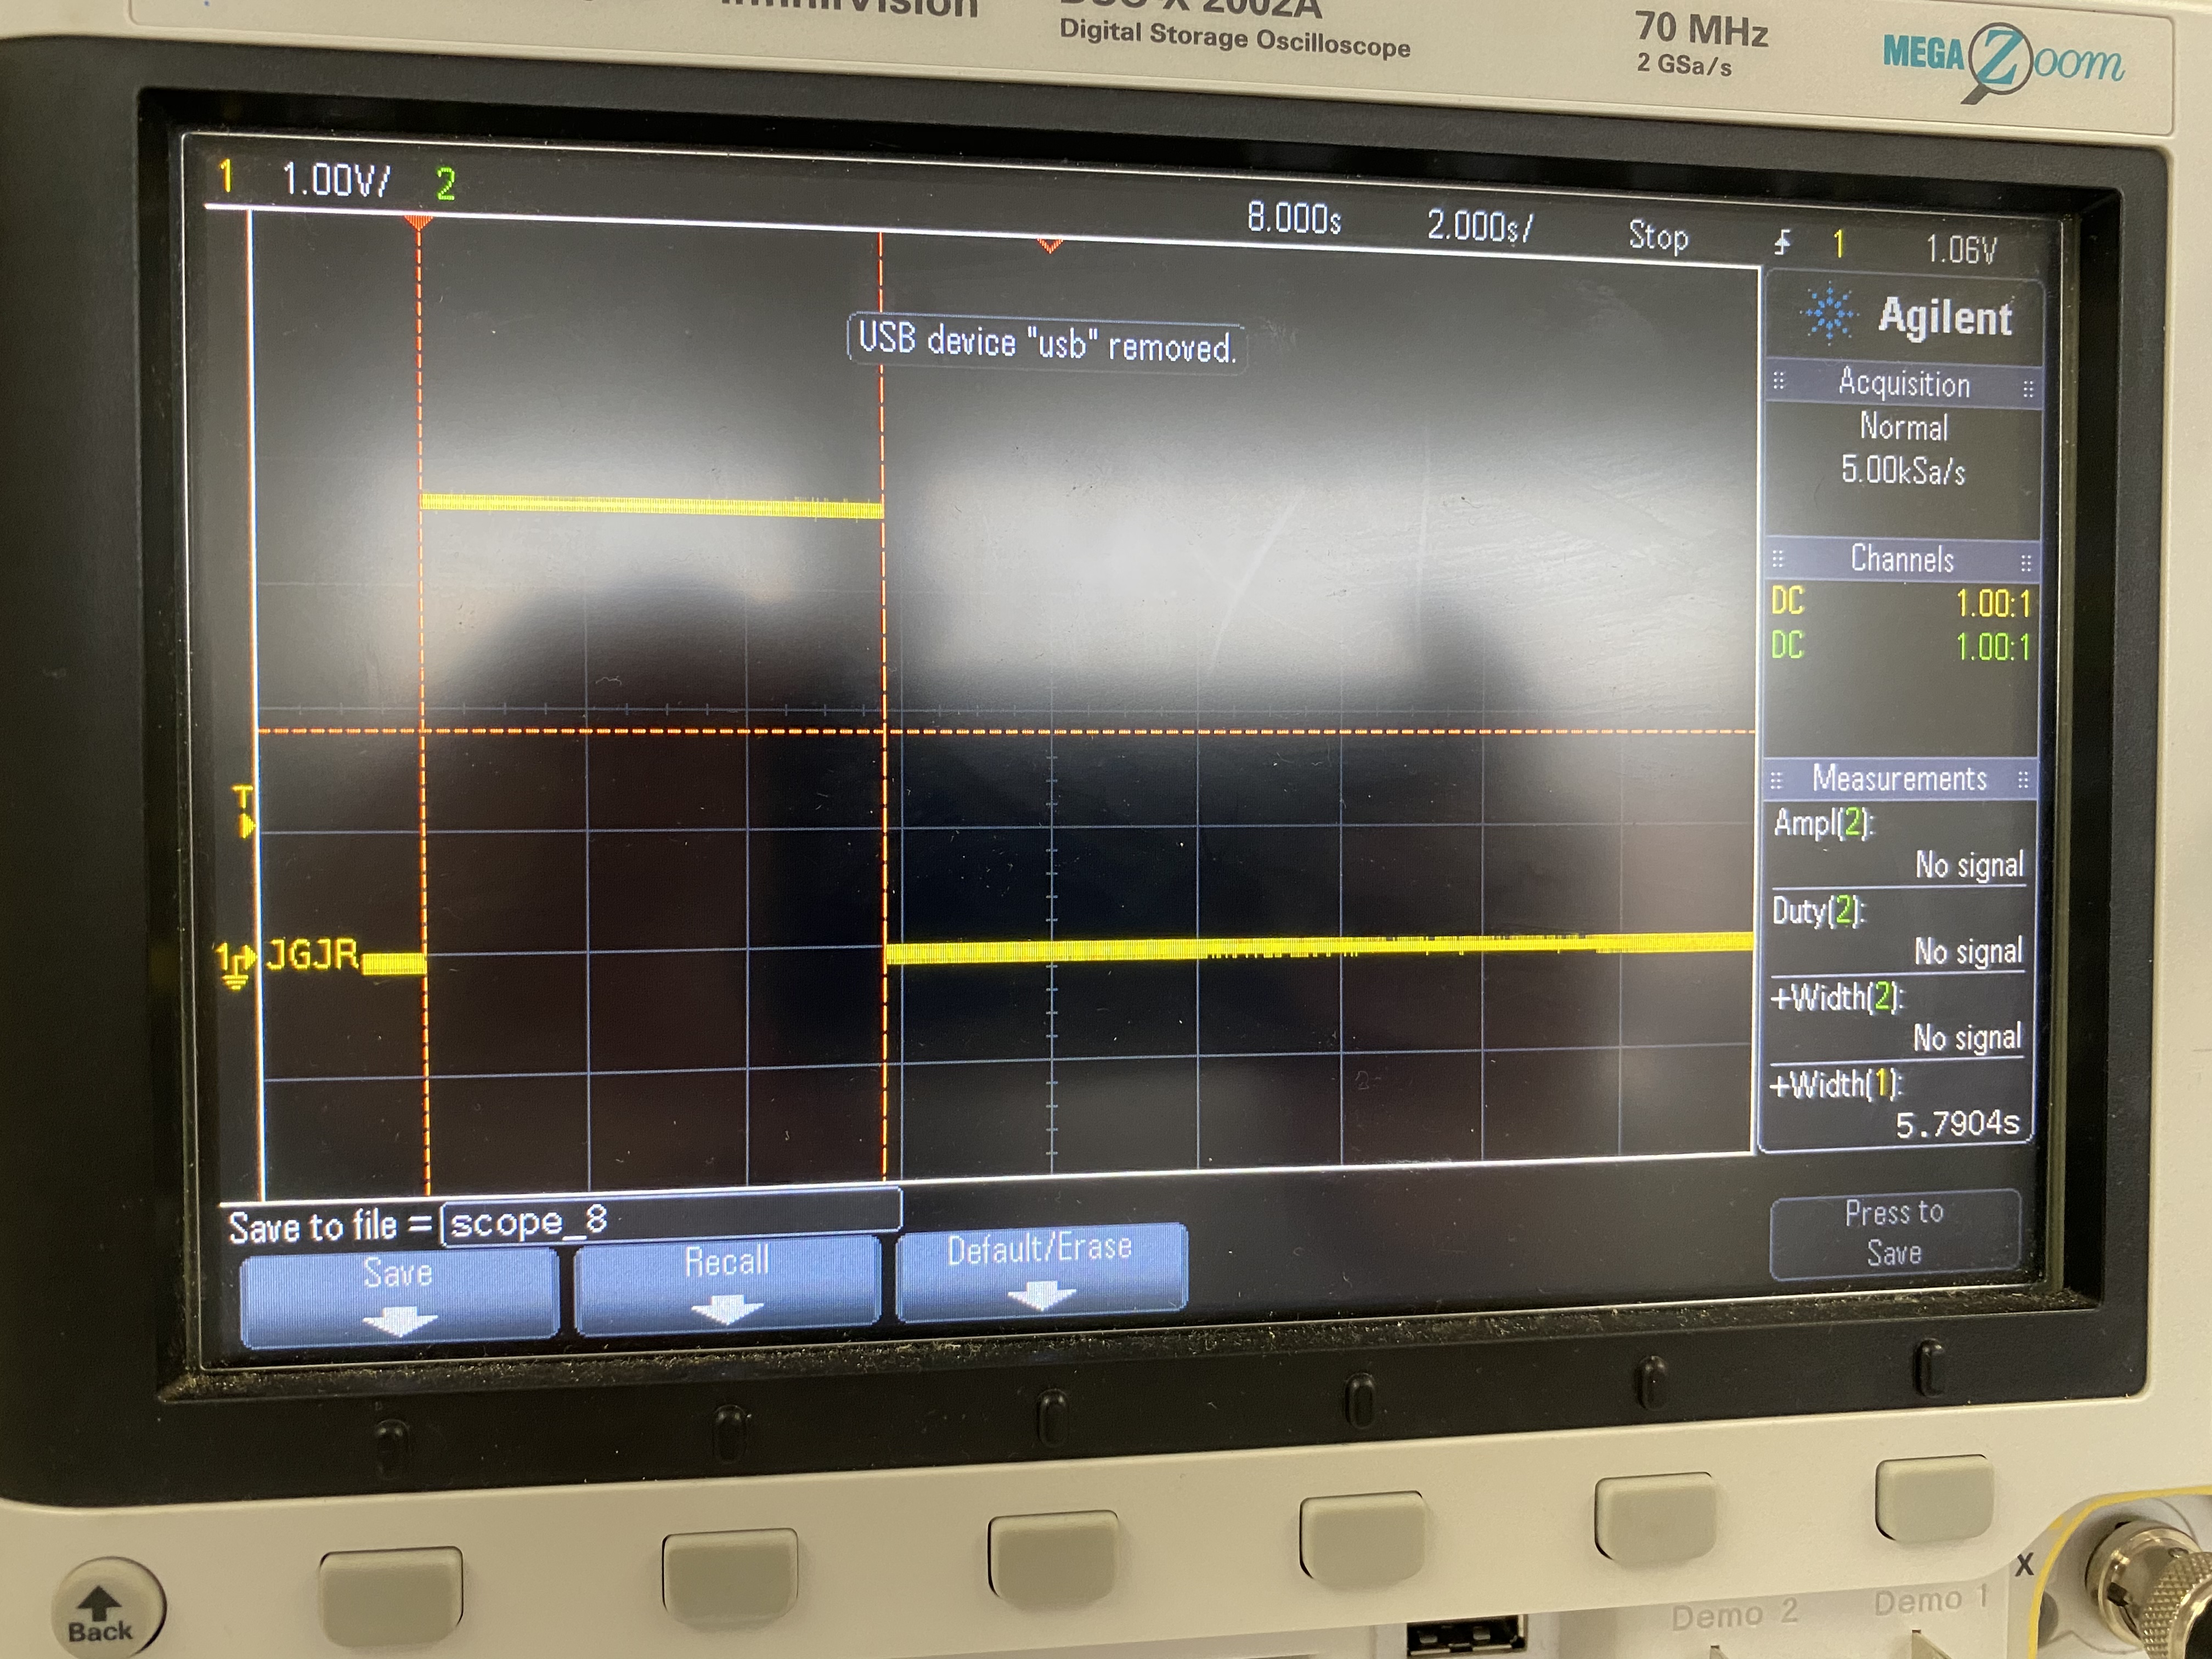Select the Channels panel header

click(x=1902, y=559)
